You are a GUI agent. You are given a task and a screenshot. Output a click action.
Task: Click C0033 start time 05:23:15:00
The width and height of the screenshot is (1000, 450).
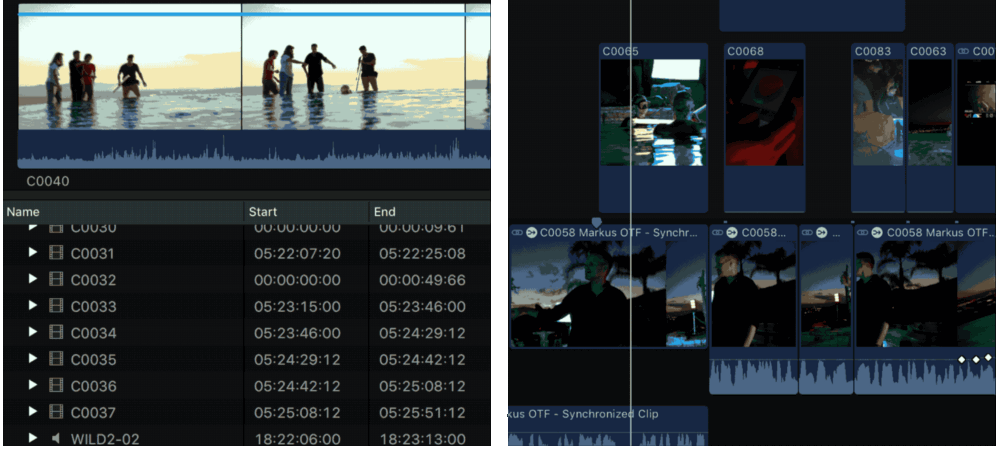pos(297,307)
